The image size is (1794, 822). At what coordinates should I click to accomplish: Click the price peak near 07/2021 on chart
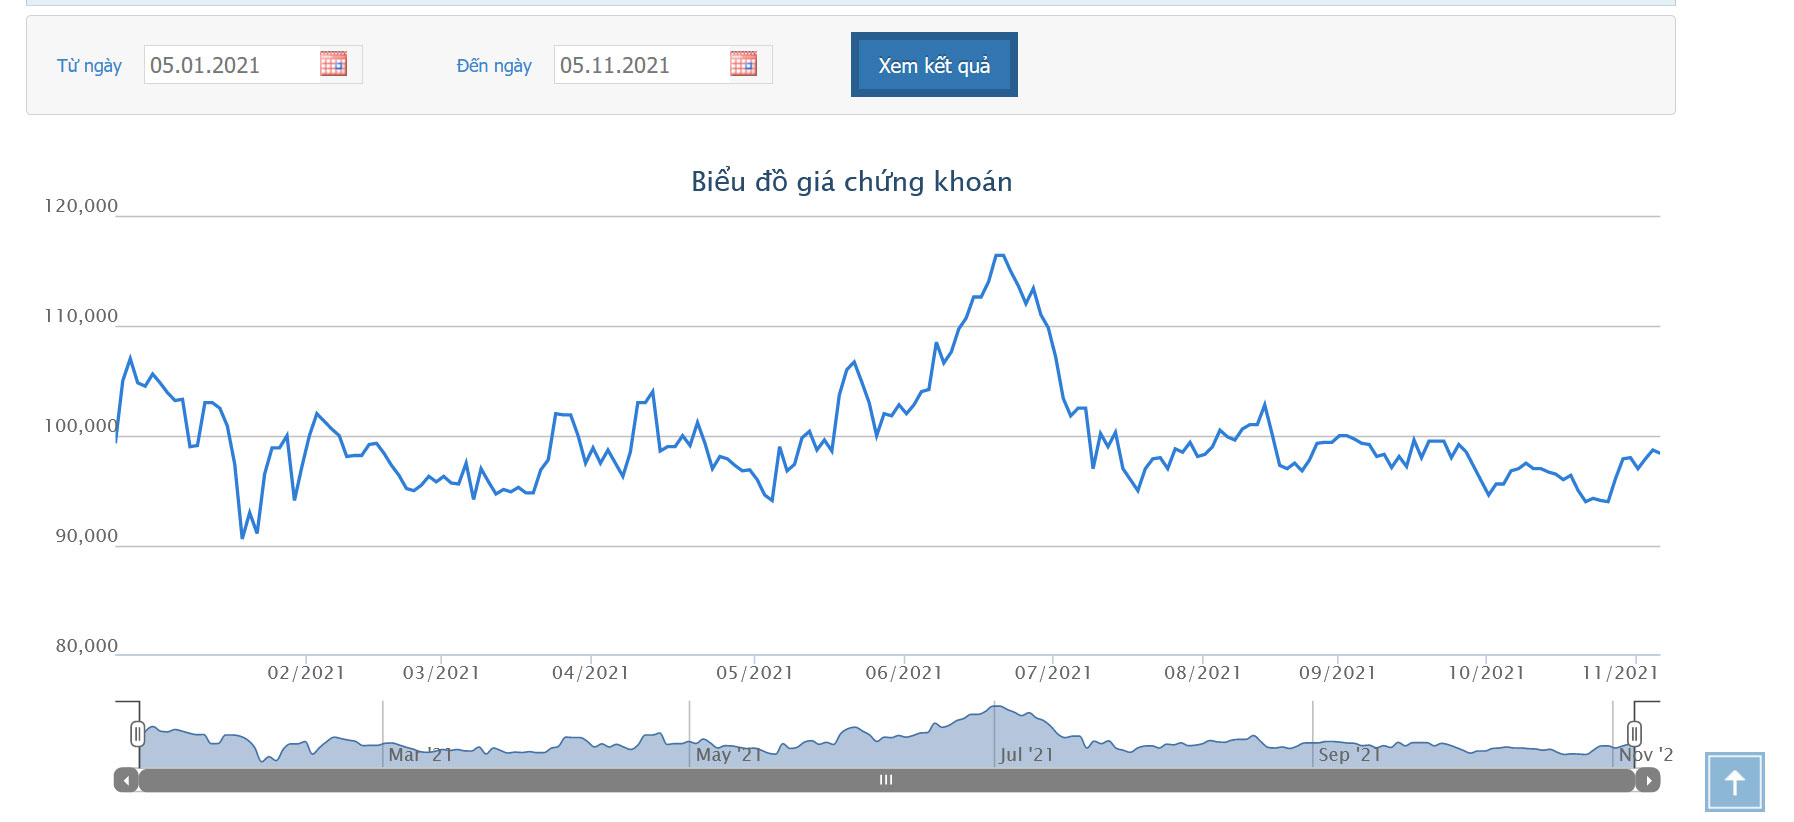click(999, 256)
